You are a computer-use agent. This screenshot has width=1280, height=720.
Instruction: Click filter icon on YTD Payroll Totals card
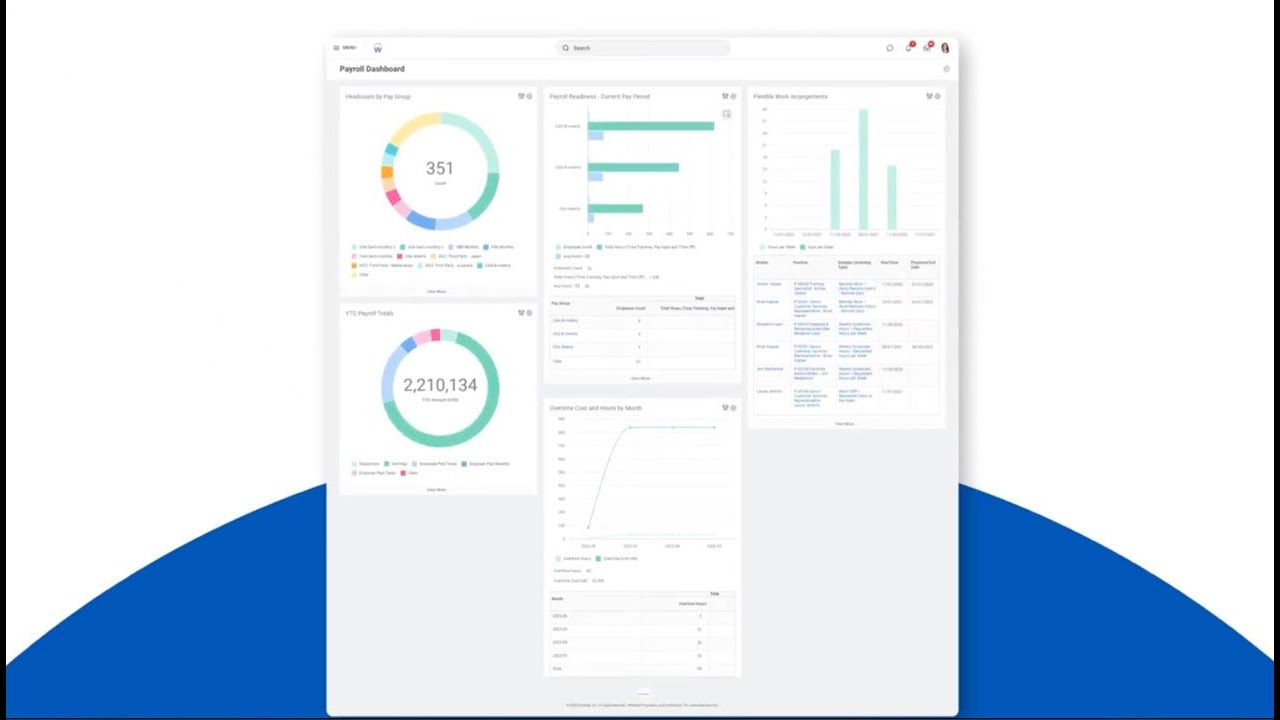coord(521,313)
